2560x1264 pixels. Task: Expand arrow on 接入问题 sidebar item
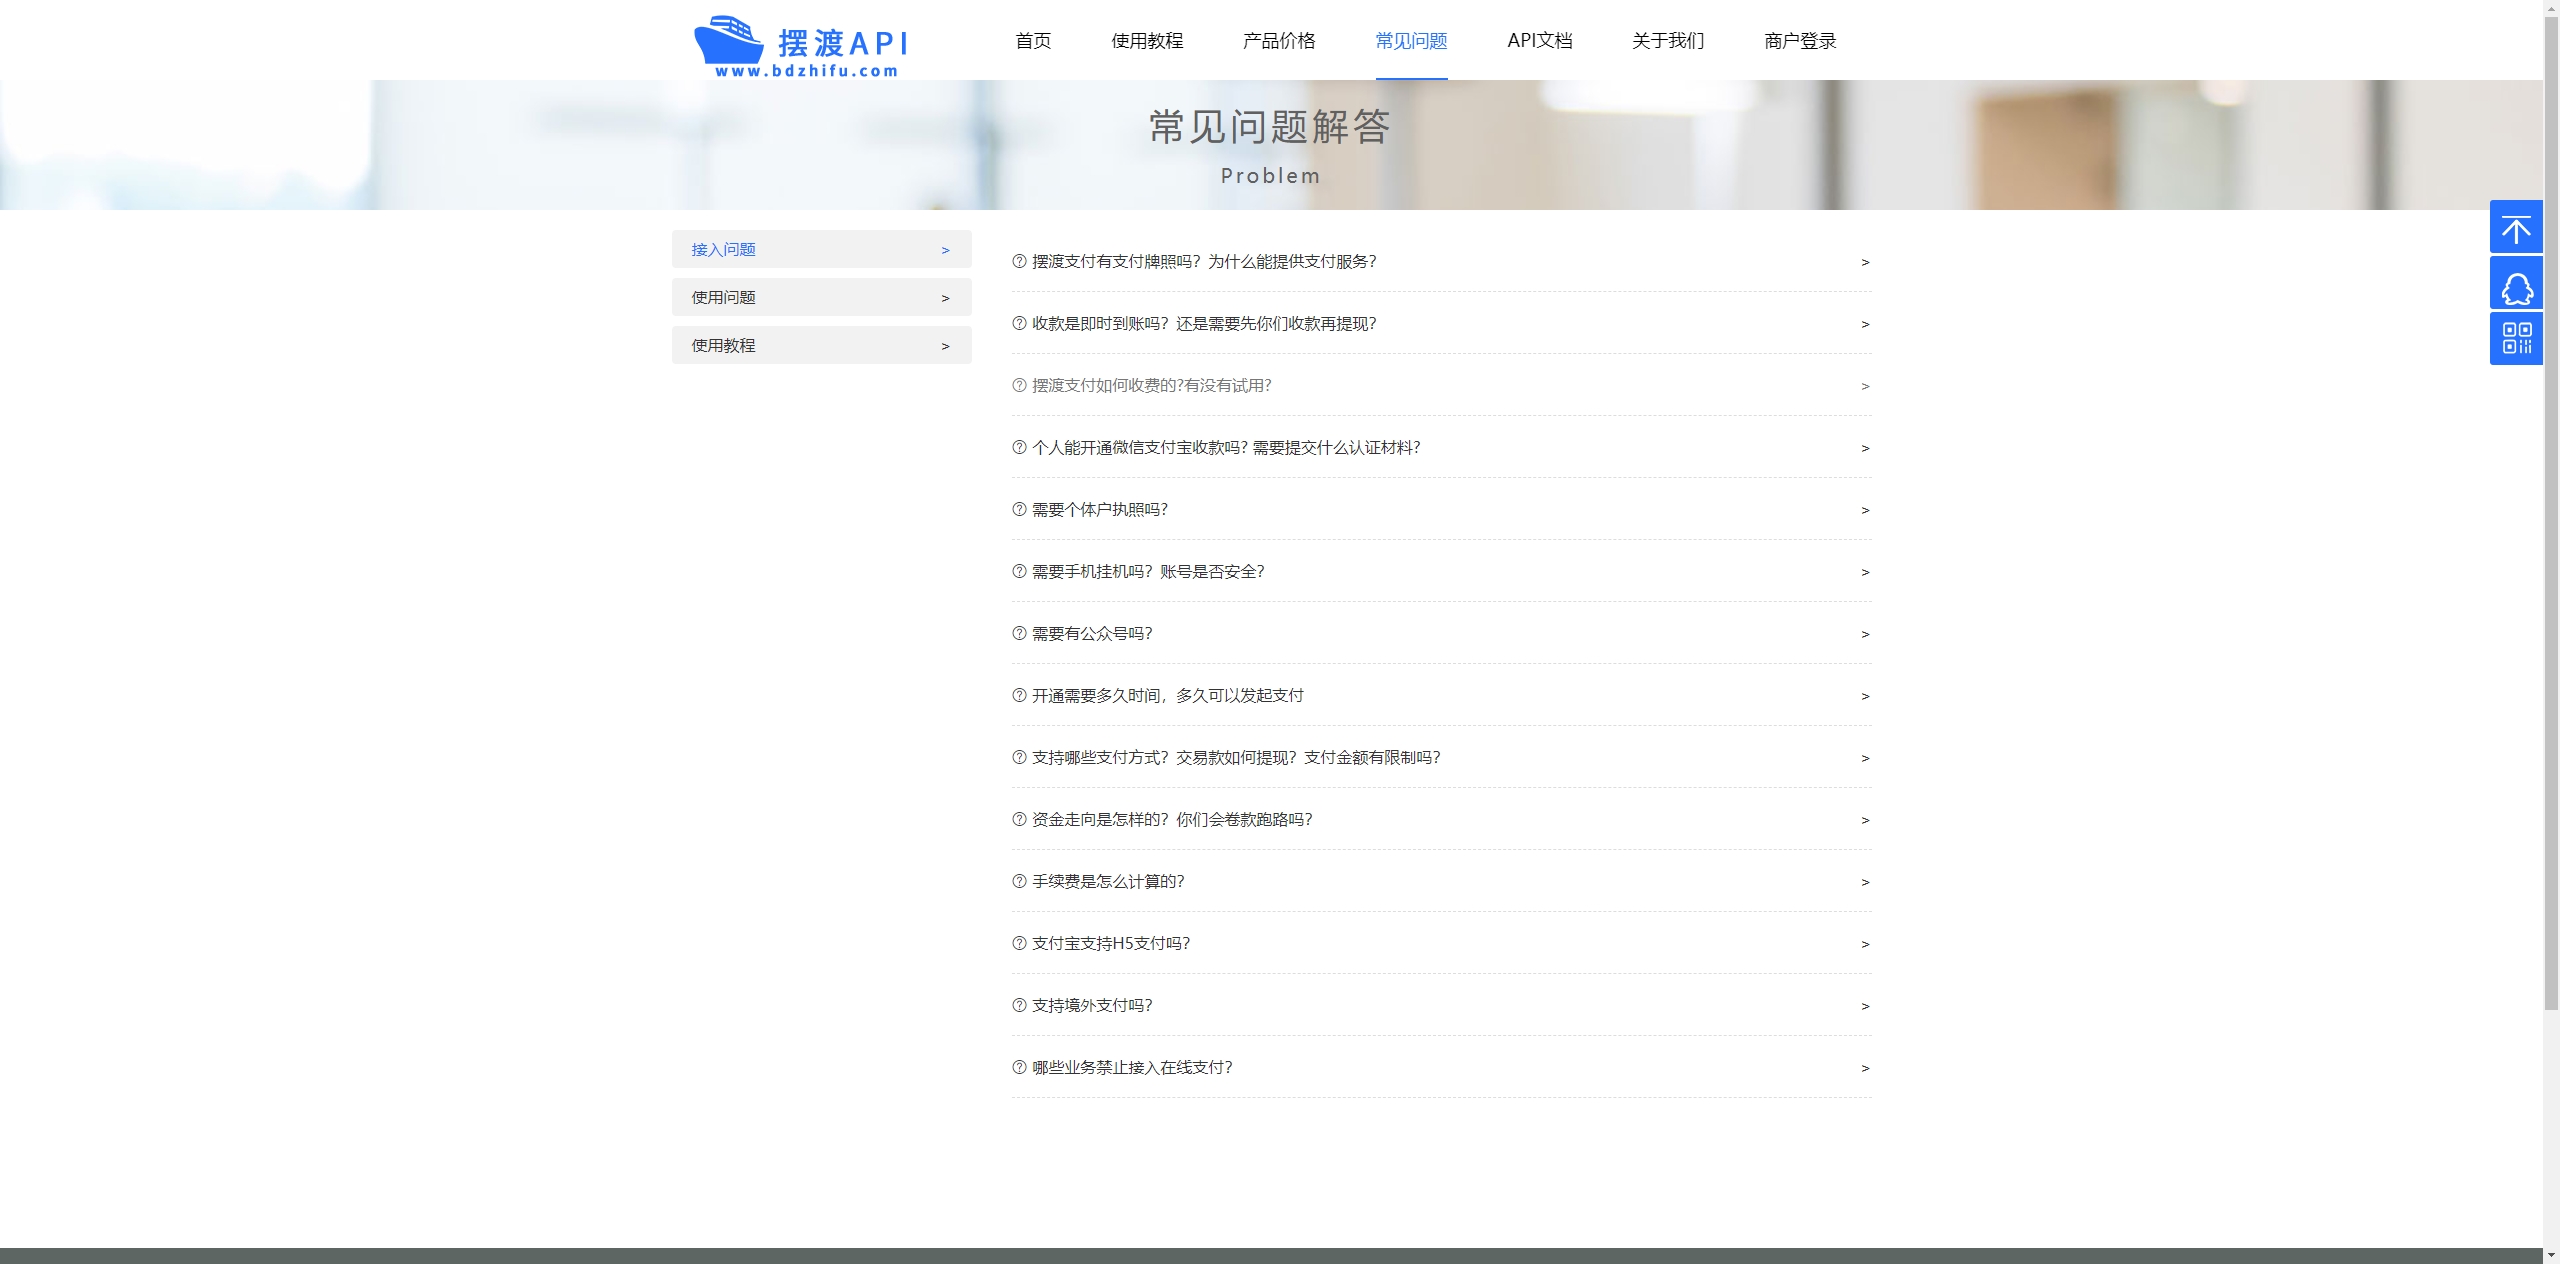(945, 250)
